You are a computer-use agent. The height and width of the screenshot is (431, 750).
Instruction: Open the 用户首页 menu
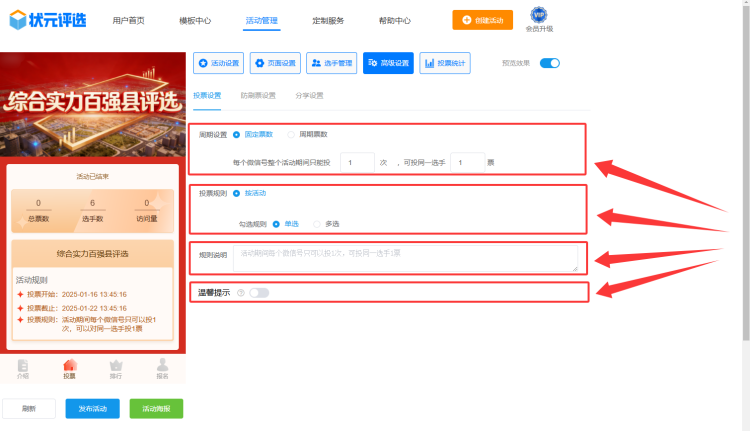129,21
